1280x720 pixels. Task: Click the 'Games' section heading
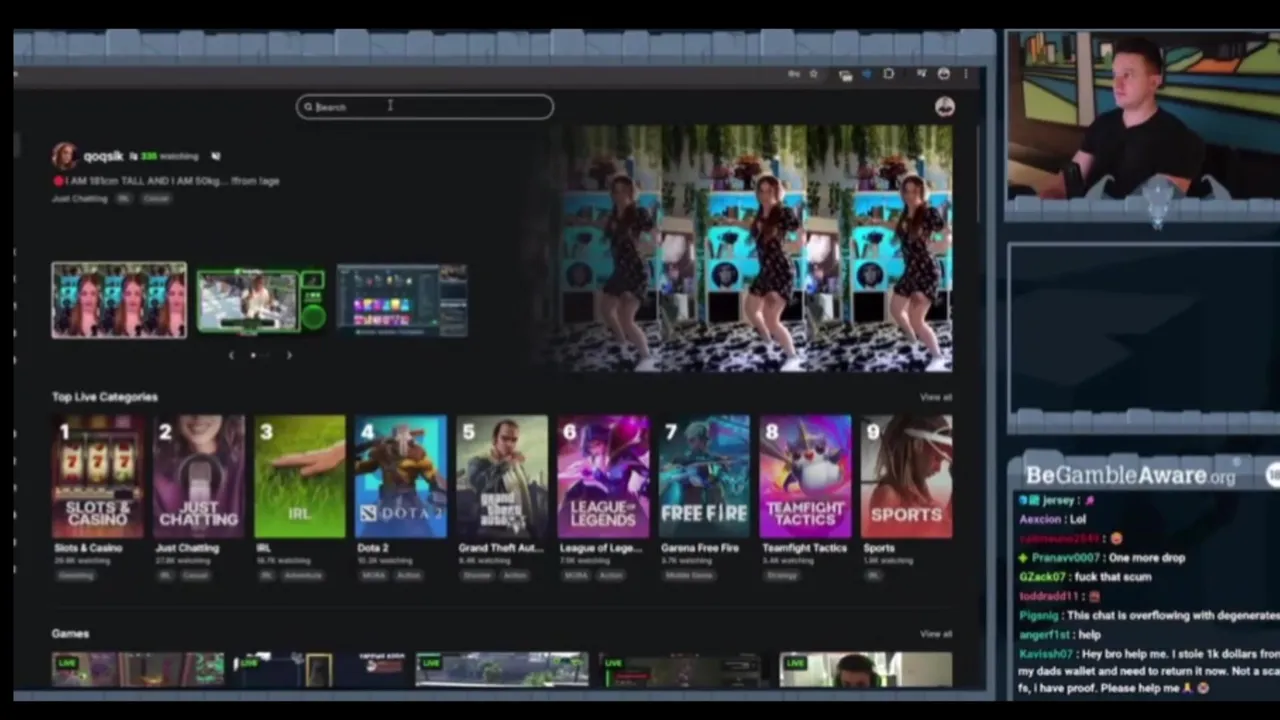click(70, 634)
